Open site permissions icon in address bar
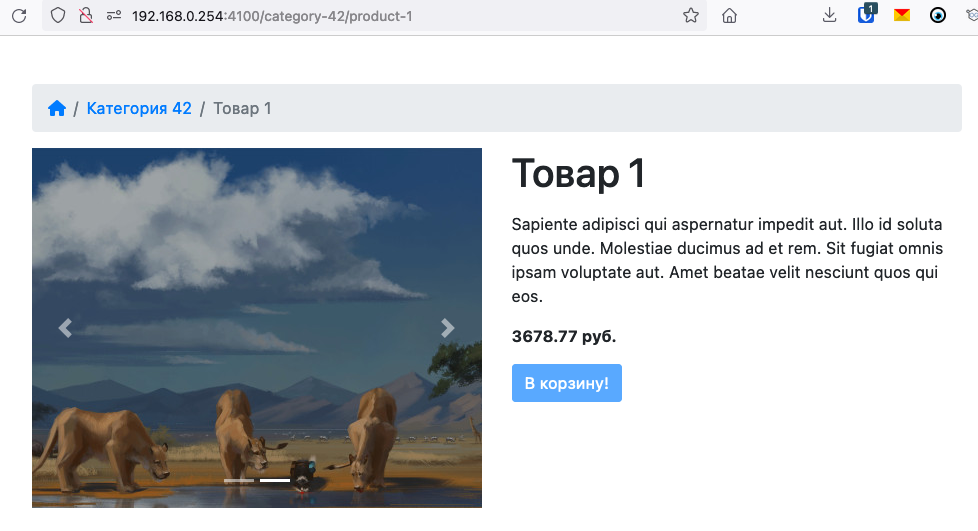Viewport: 978px width, 531px height. tap(114, 16)
